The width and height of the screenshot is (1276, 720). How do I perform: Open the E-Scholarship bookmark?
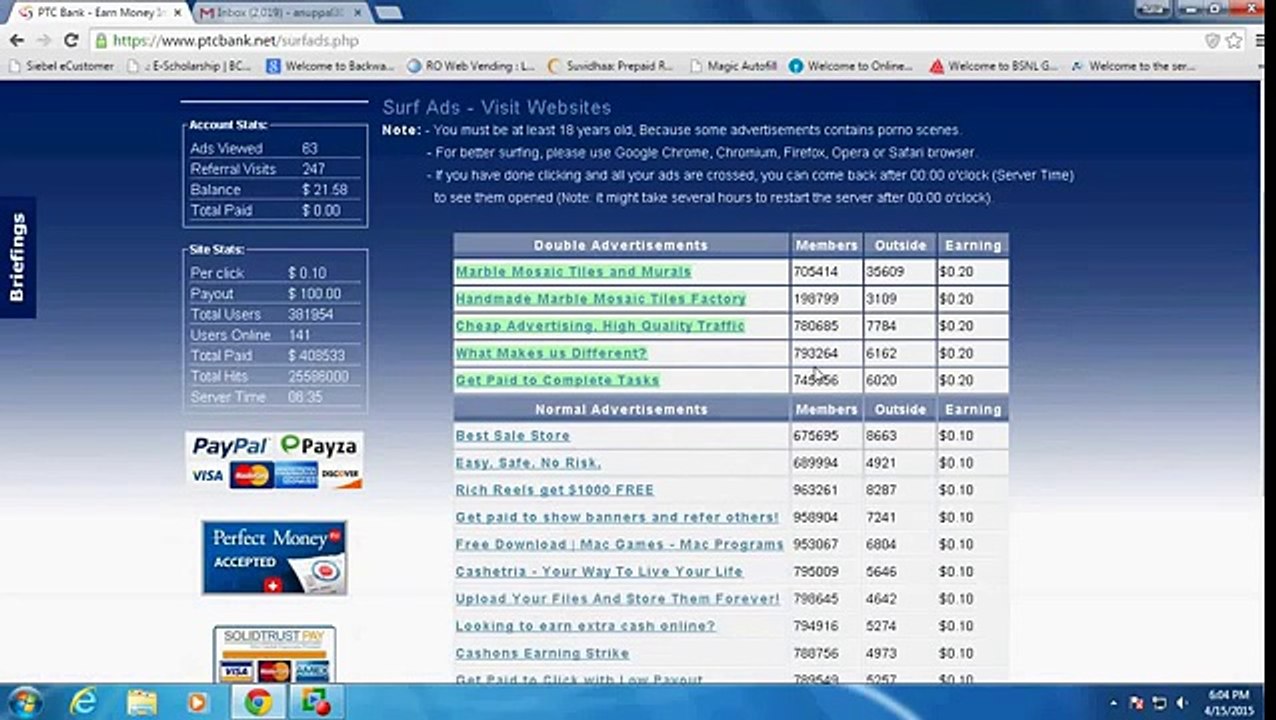pos(189,66)
